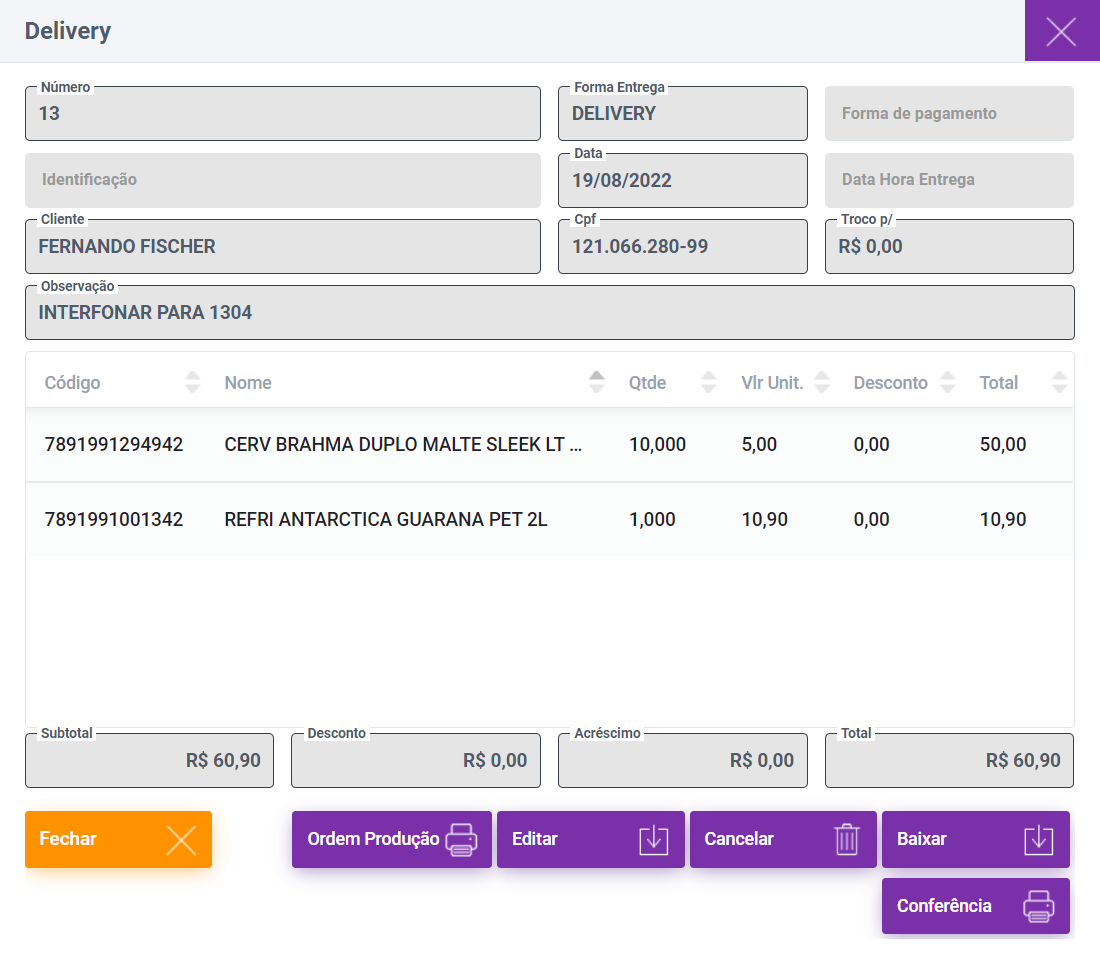Close the Delivery dialog with top X
This screenshot has width=1100, height=964.
[1061, 31]
